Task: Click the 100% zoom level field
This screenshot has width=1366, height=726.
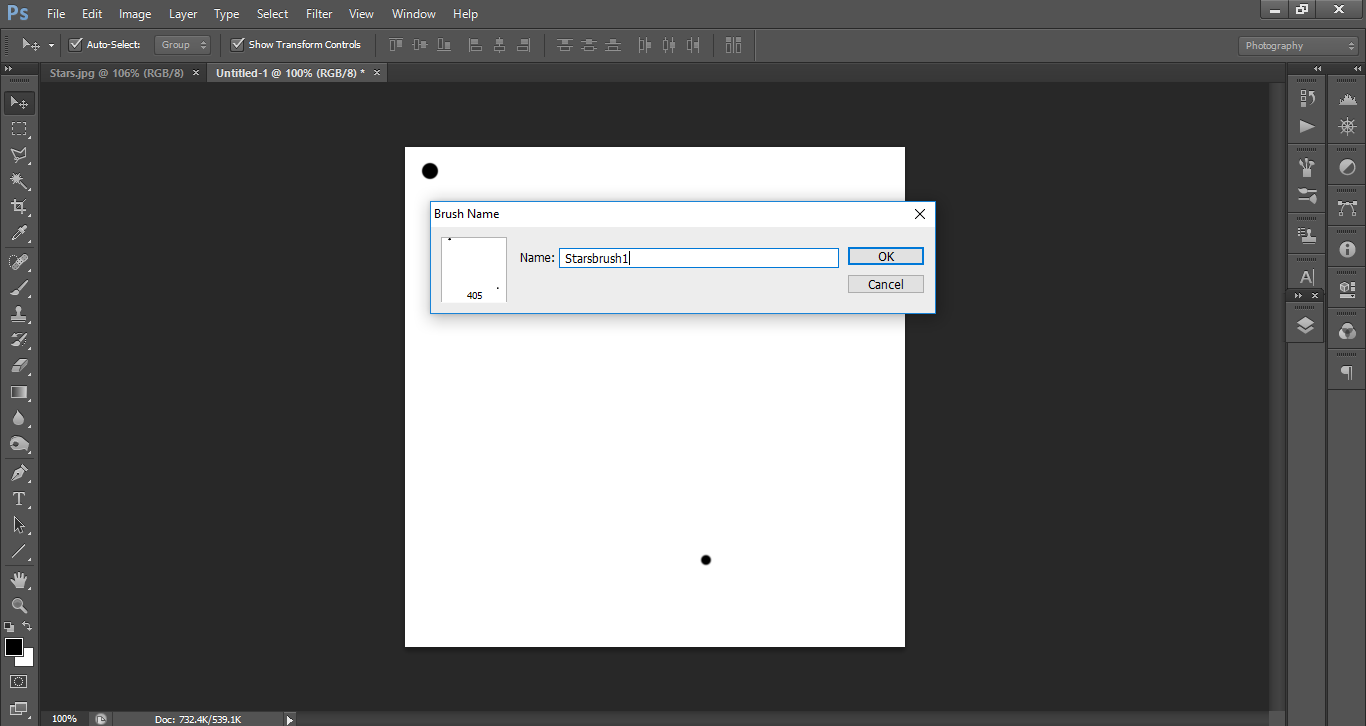Action: (x=65, y=719)
